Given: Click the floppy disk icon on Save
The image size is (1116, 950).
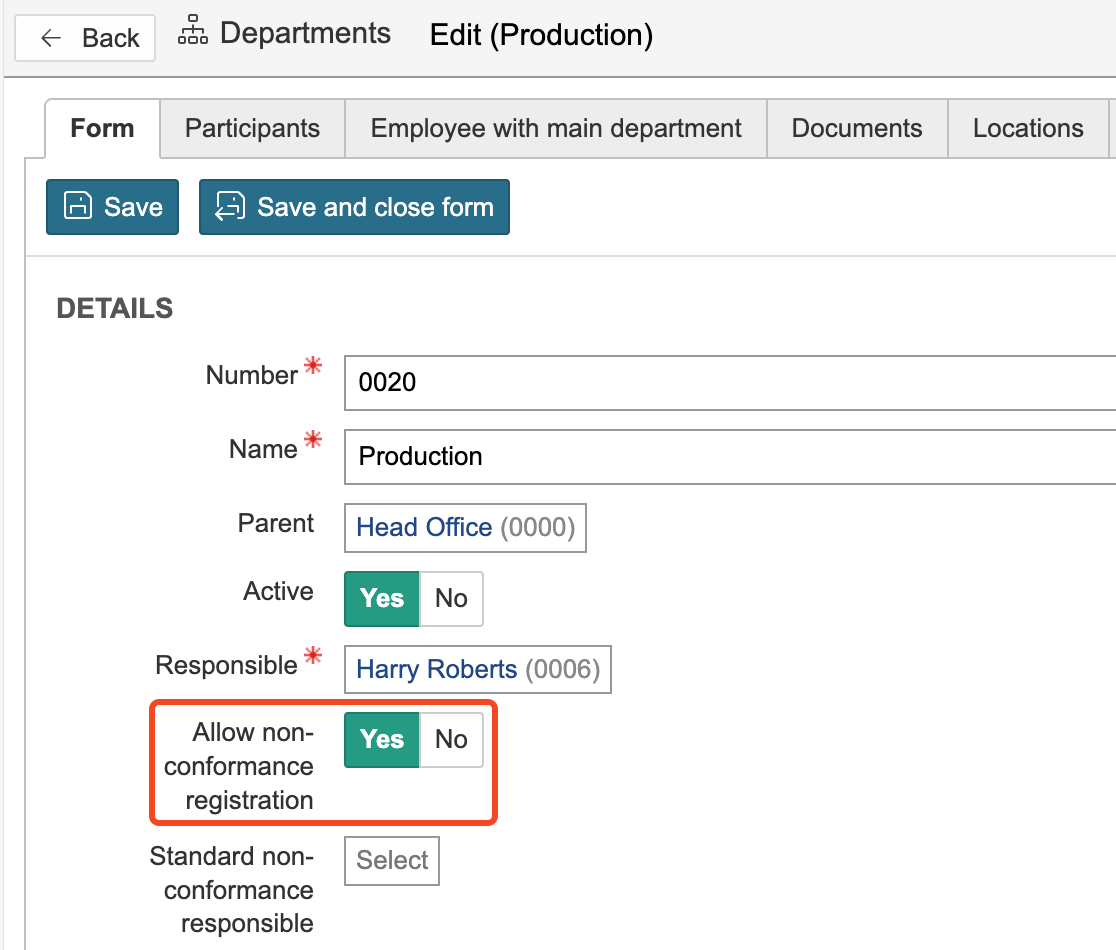Looking at the screenshot, I should pos(77,207).
